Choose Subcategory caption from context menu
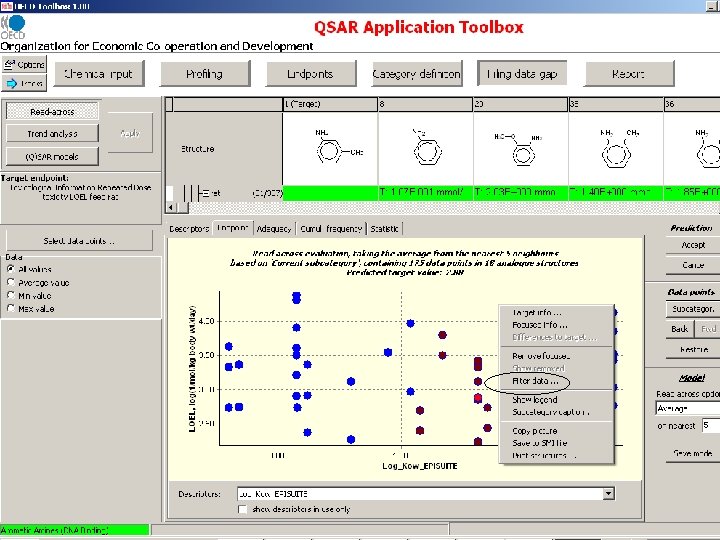The width and height of the screenshot is (720, 540). [x=550, y=412]
